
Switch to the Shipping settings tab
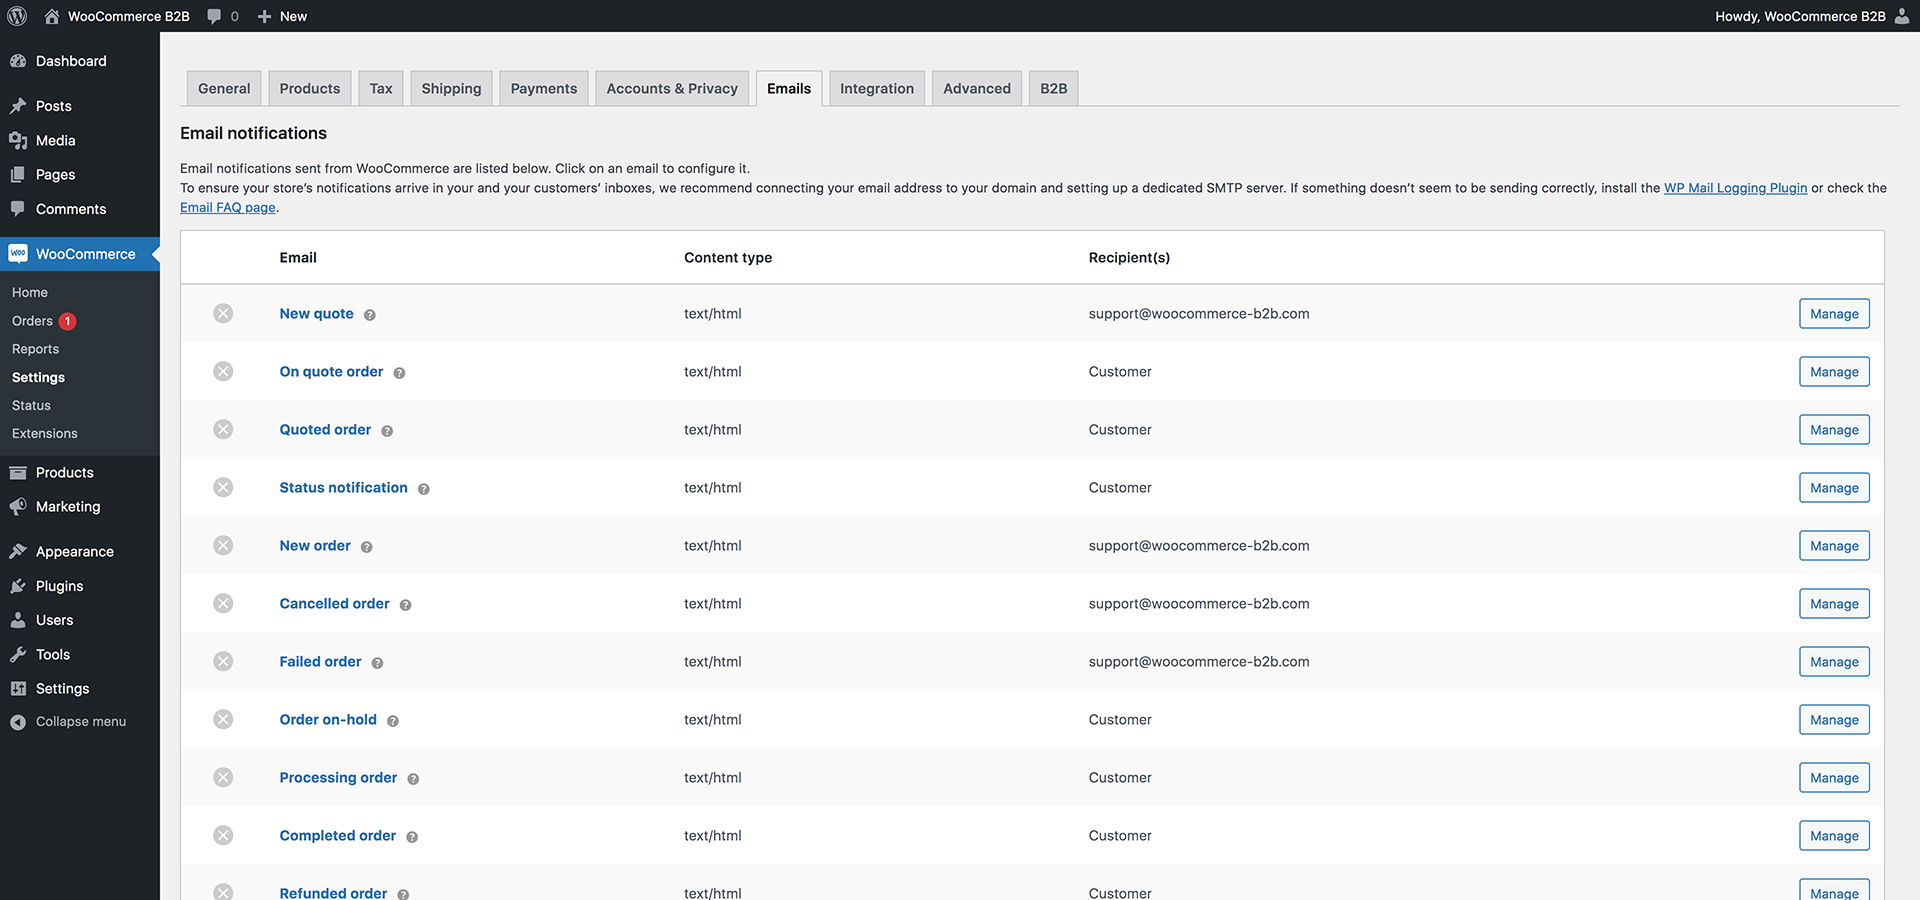click(x=451, y=89)
